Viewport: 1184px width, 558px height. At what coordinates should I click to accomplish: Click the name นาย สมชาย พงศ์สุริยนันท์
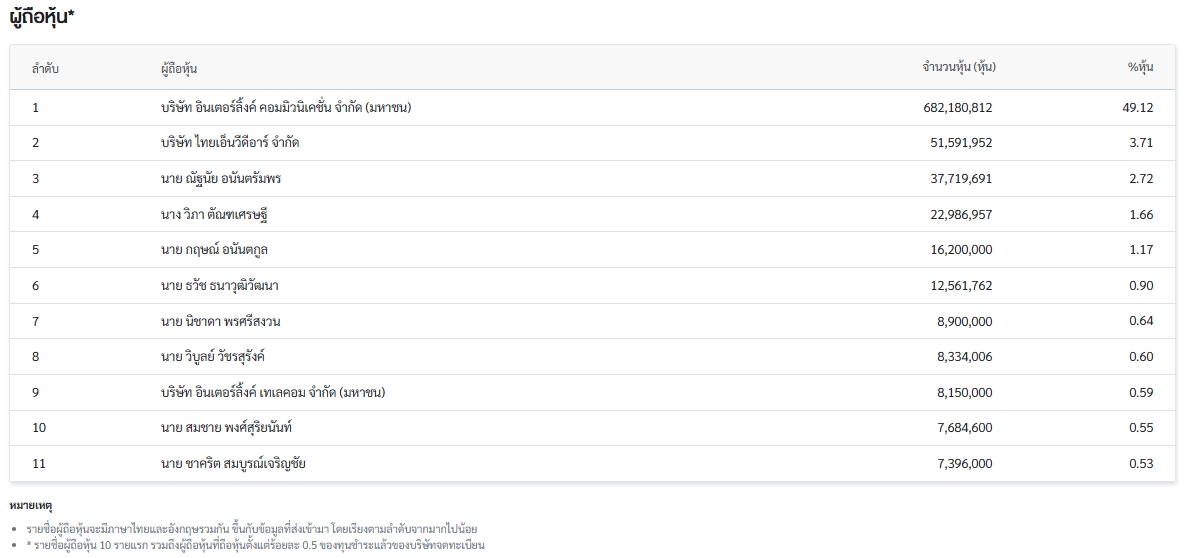click(x=226, y=428)
